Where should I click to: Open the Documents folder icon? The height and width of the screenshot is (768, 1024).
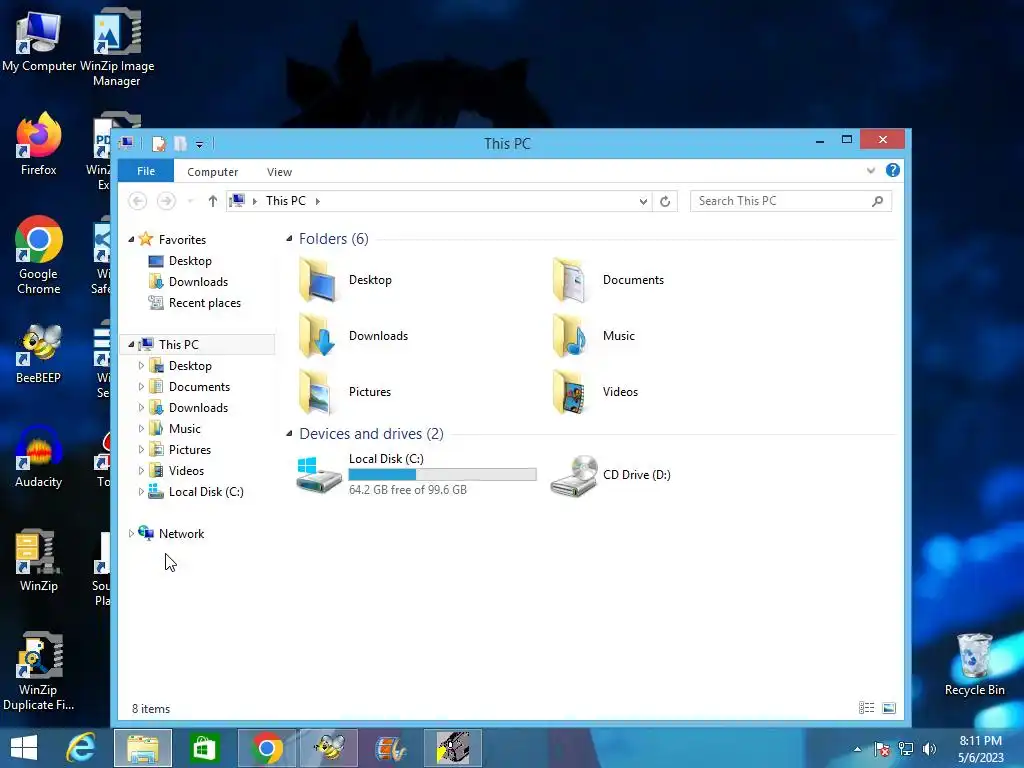(571, 280)
